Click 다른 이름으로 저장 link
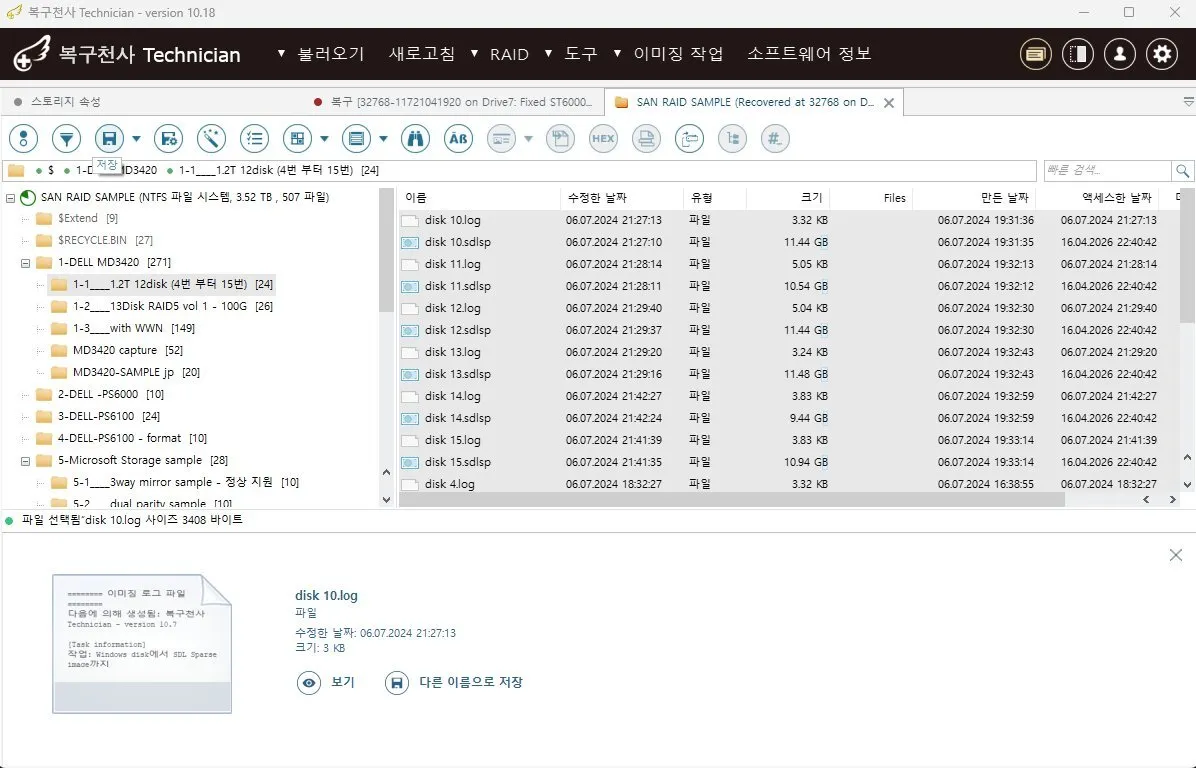Image resolution: width=1196 pixels, height=768 pixels. 471,682
